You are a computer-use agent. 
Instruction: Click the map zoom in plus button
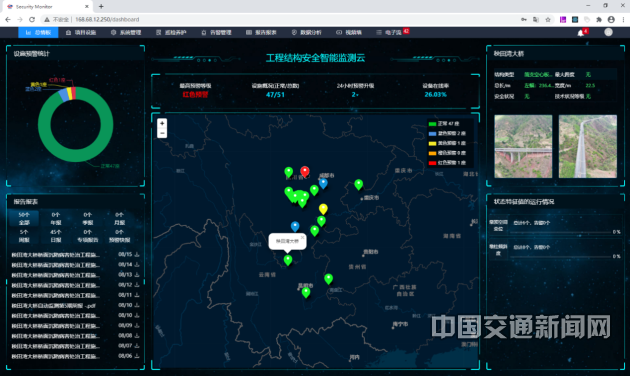pos(162,123)
